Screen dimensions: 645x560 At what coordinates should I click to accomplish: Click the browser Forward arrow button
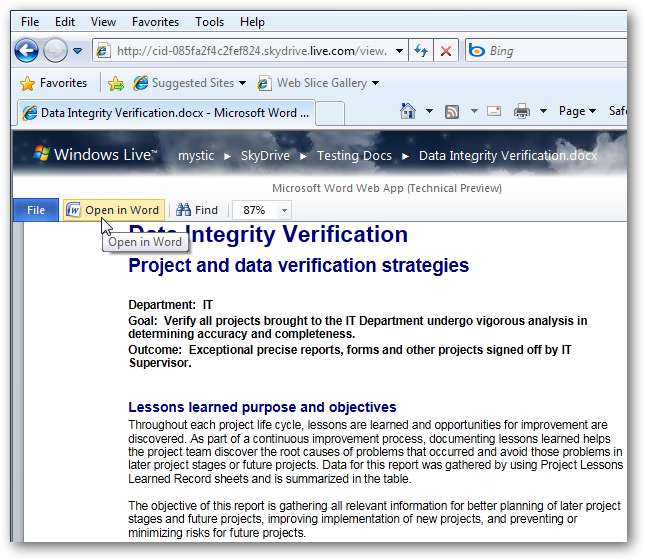point(55,50)
